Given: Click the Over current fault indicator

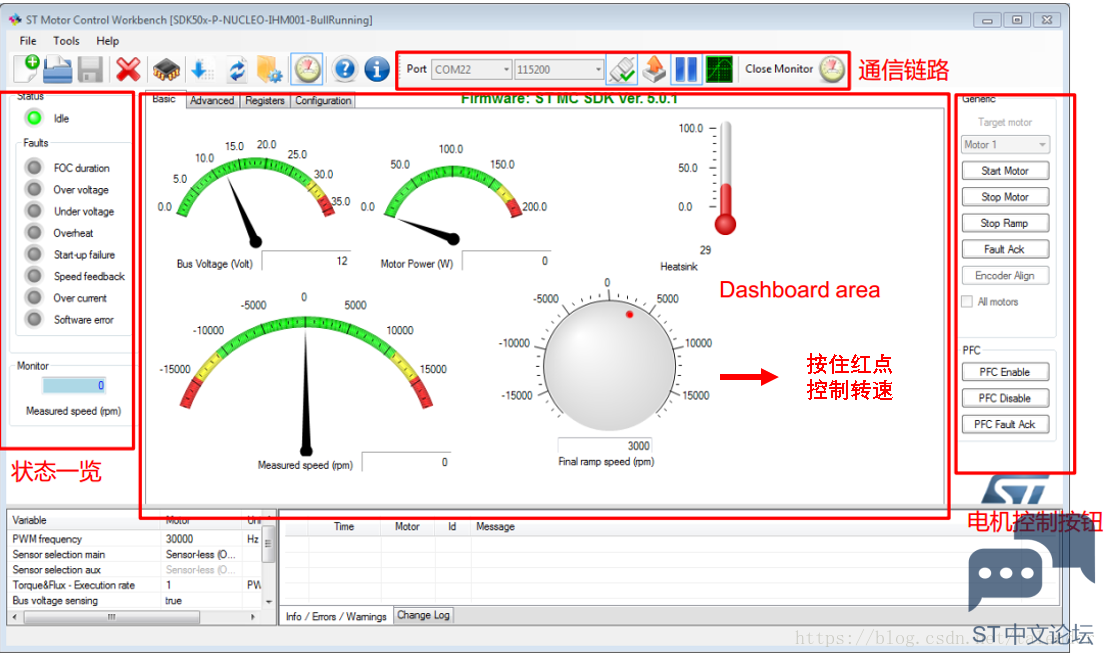Looking at the screenshot, I should tap(34, 298).
